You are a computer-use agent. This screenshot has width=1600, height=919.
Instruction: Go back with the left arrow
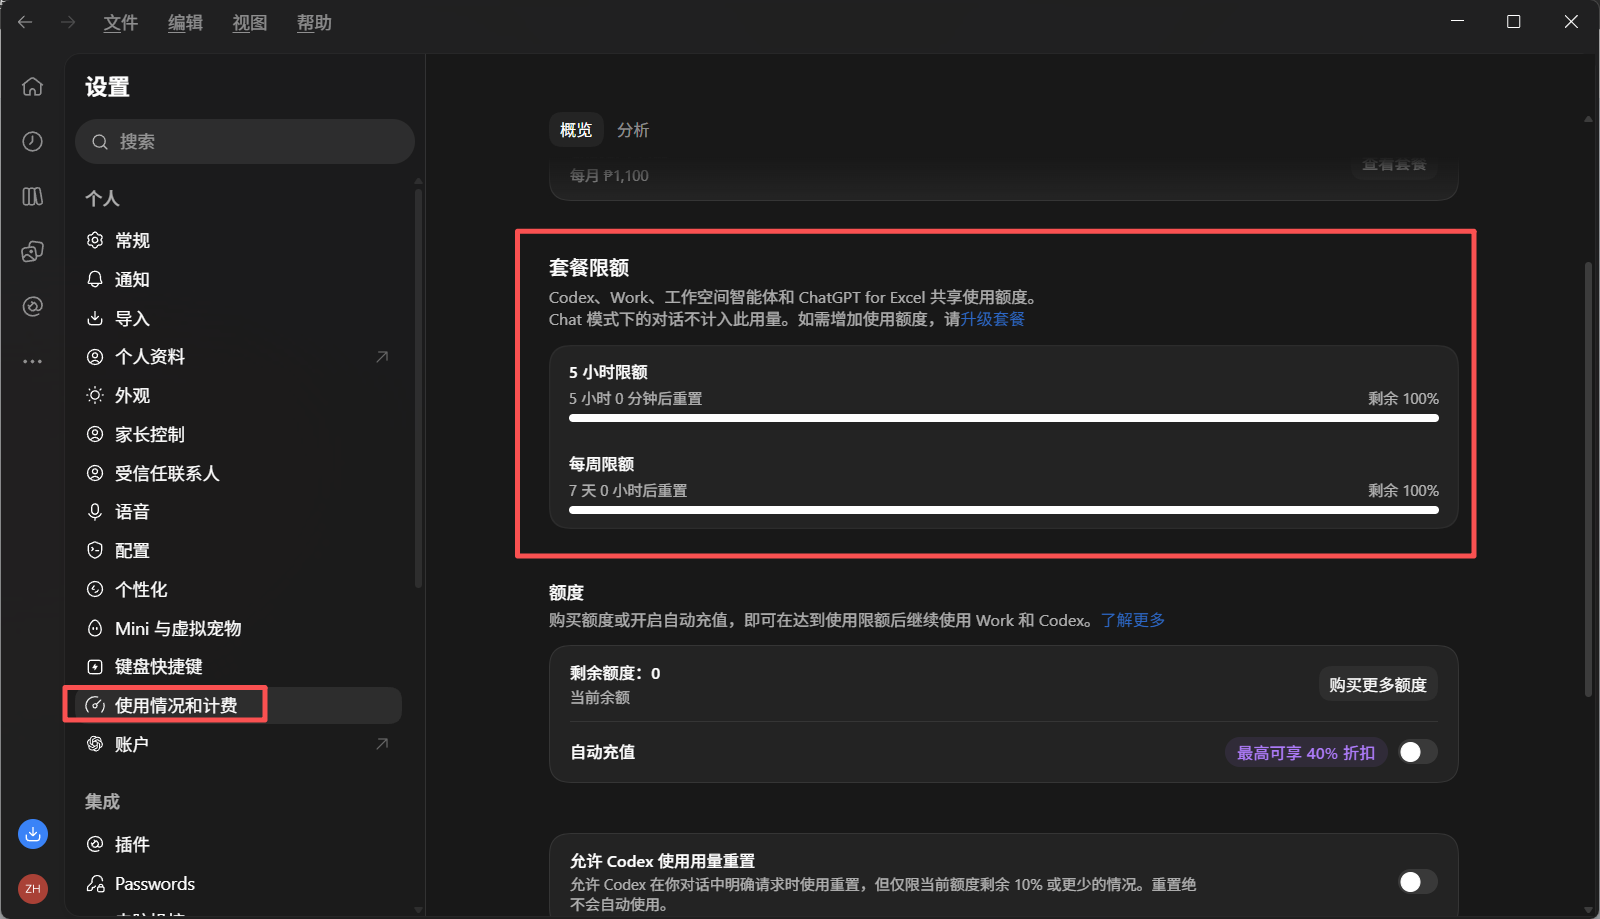(25, 22)
